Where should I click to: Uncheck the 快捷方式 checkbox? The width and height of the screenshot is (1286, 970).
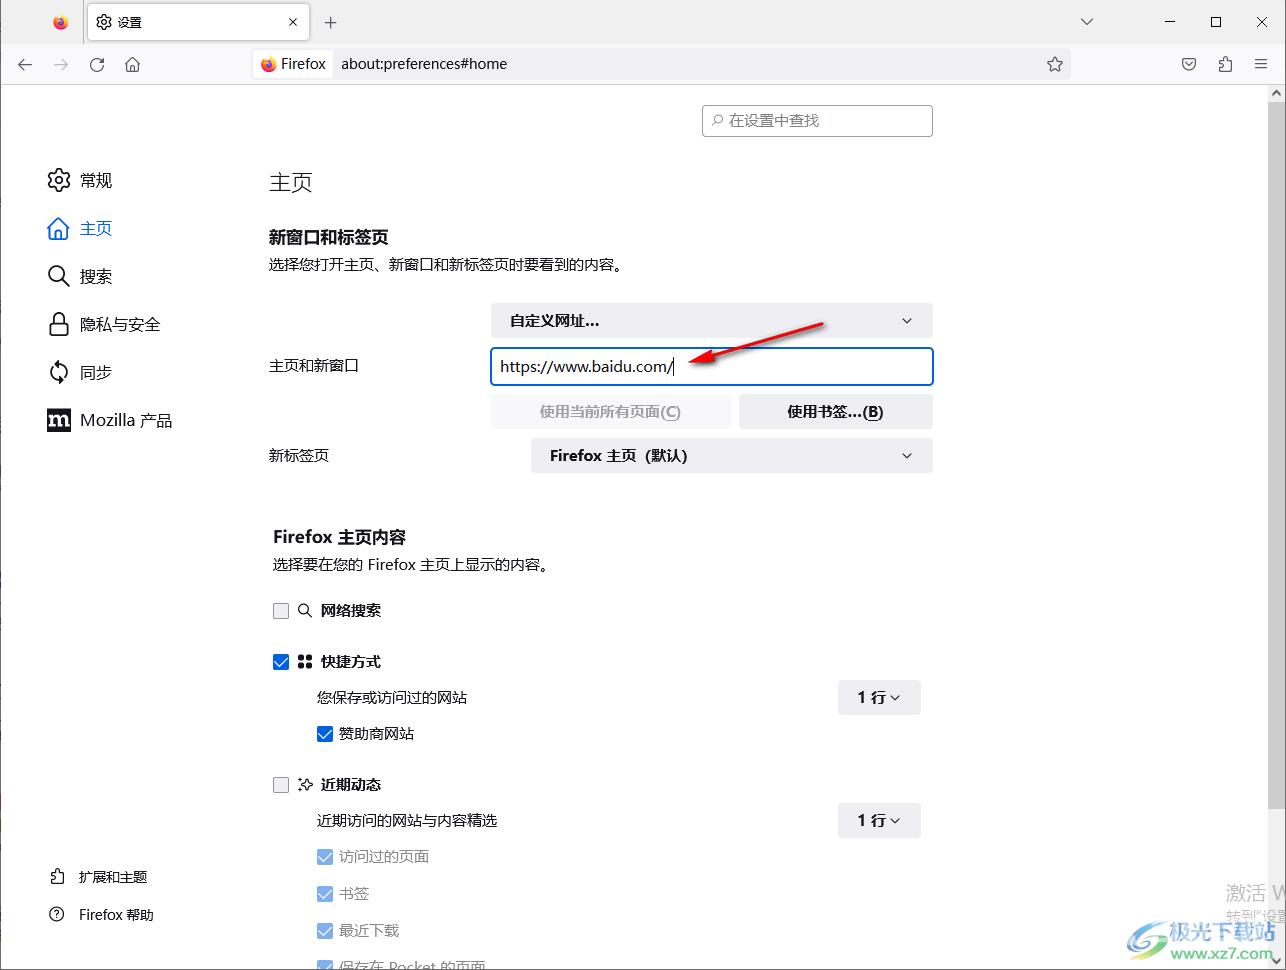[281, 662]
